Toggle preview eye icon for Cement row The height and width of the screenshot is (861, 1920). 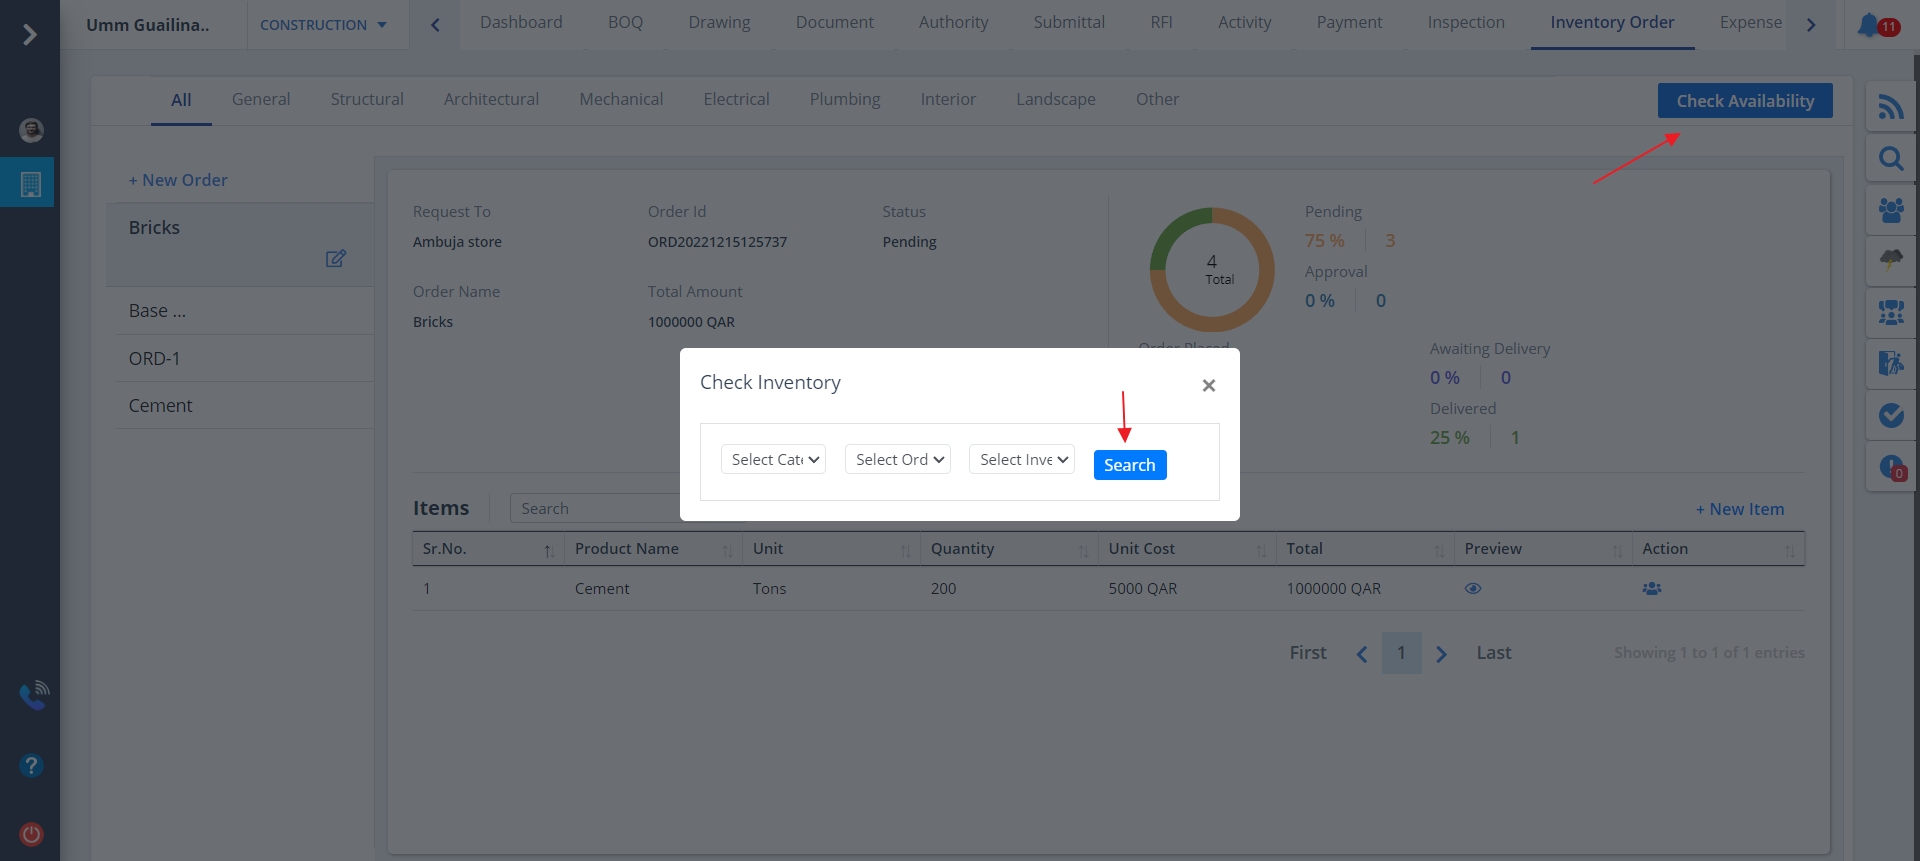1472,589
